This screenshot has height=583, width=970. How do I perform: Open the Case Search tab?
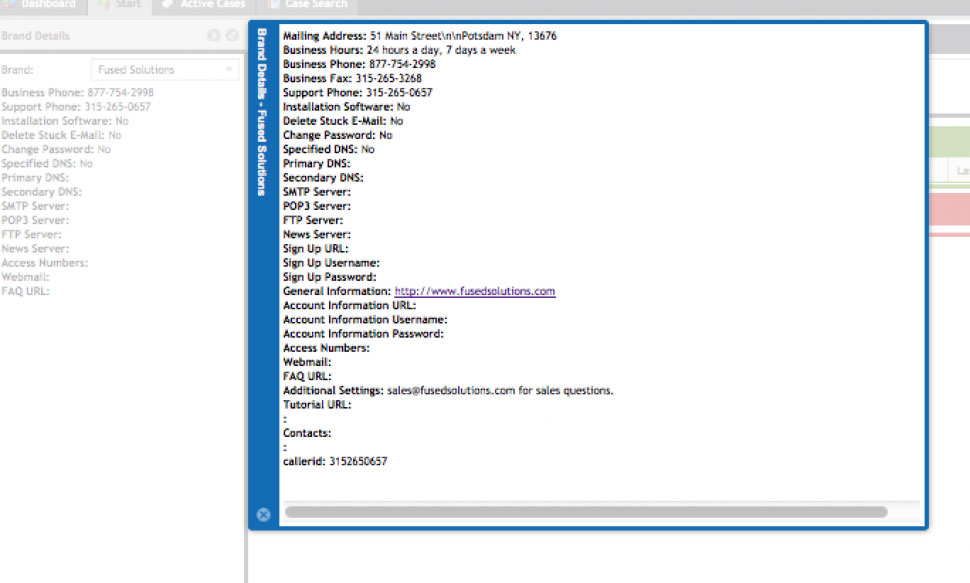[309, 4]
